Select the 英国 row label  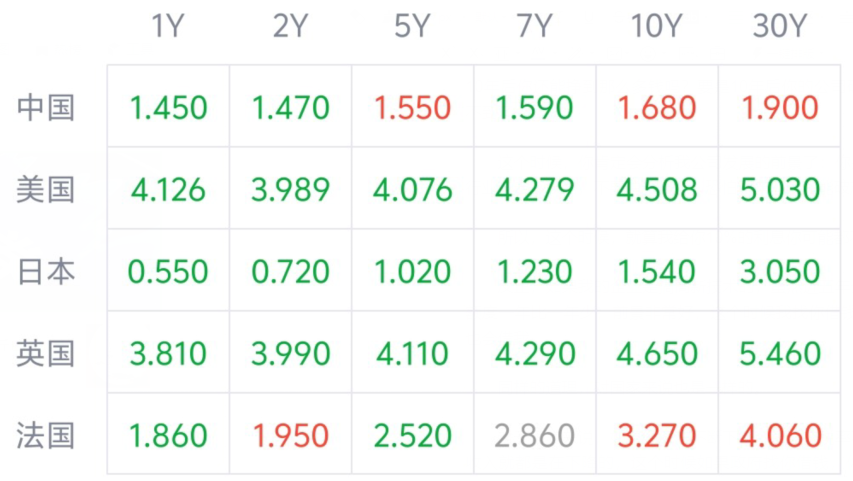point(46,354)
